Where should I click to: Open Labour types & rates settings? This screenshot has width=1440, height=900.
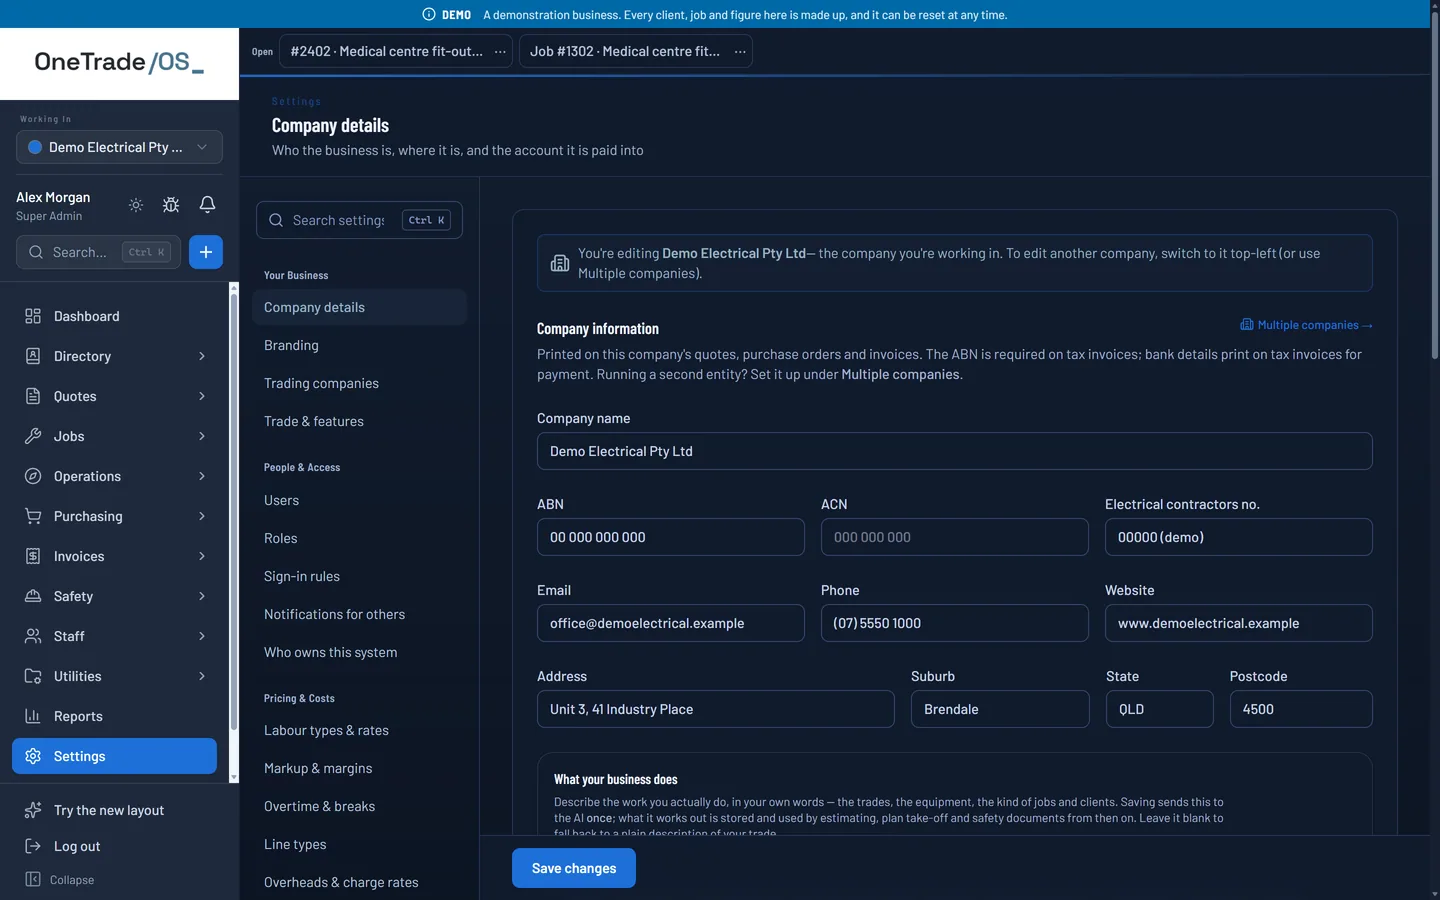click(x=359, y=730)
